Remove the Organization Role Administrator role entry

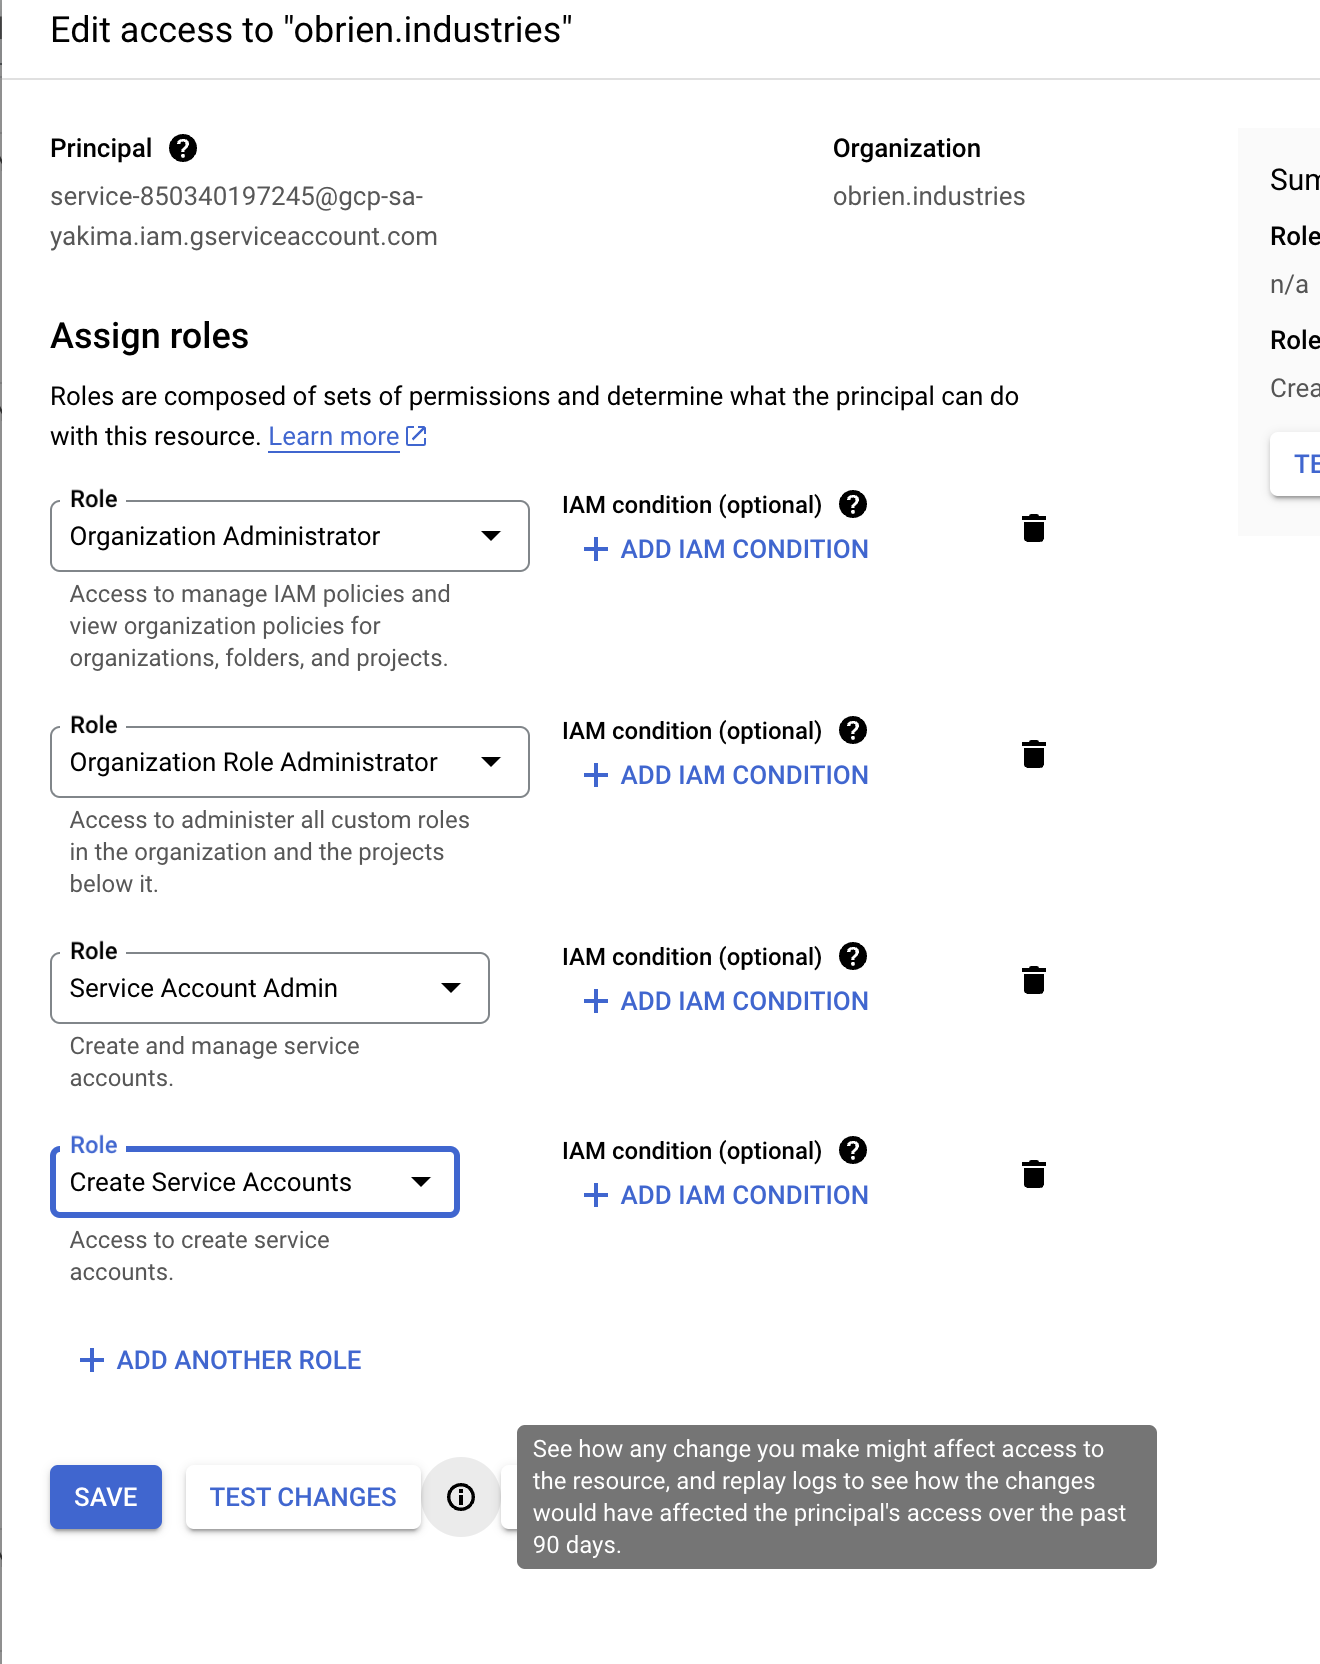[1034, 755]
